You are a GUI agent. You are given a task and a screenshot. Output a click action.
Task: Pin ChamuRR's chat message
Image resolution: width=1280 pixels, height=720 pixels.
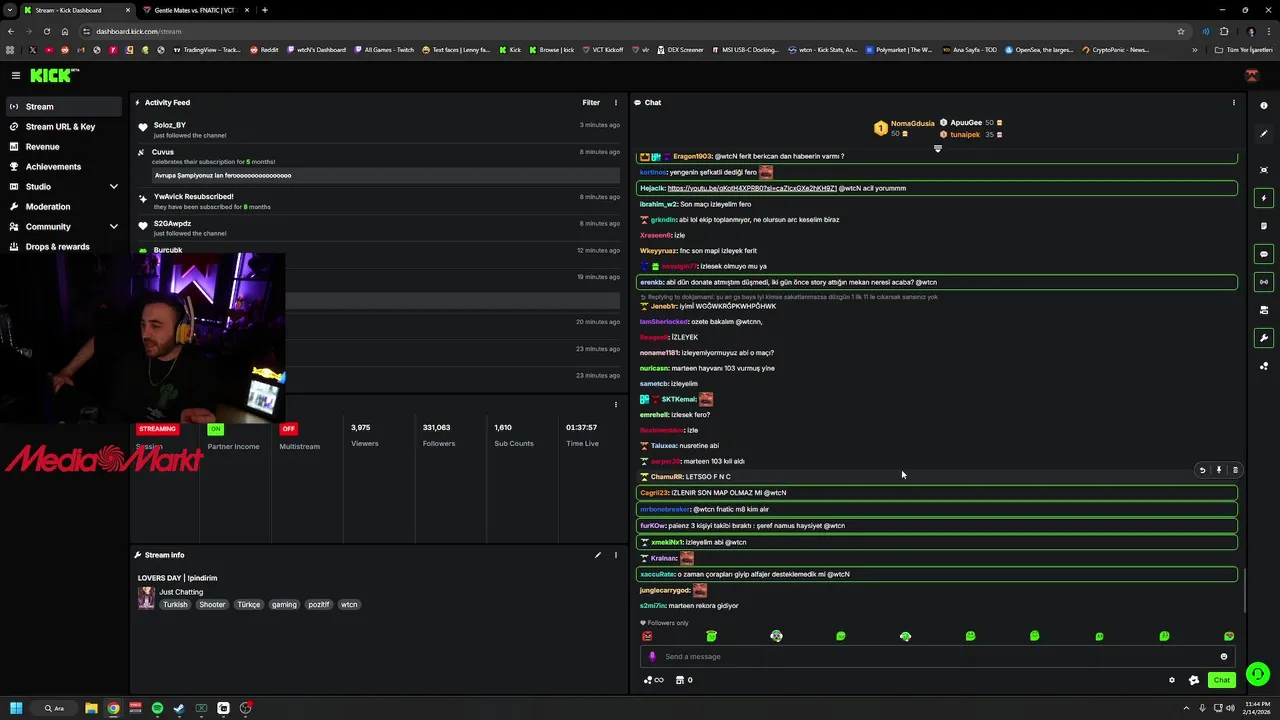coord(1219,470)
